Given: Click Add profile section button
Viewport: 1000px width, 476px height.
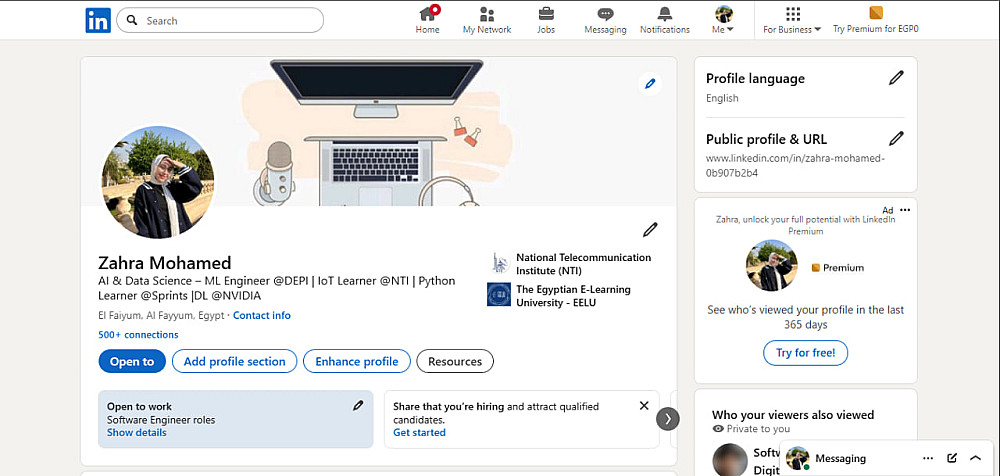Looking at the screenshot, I should pos(235,361).
